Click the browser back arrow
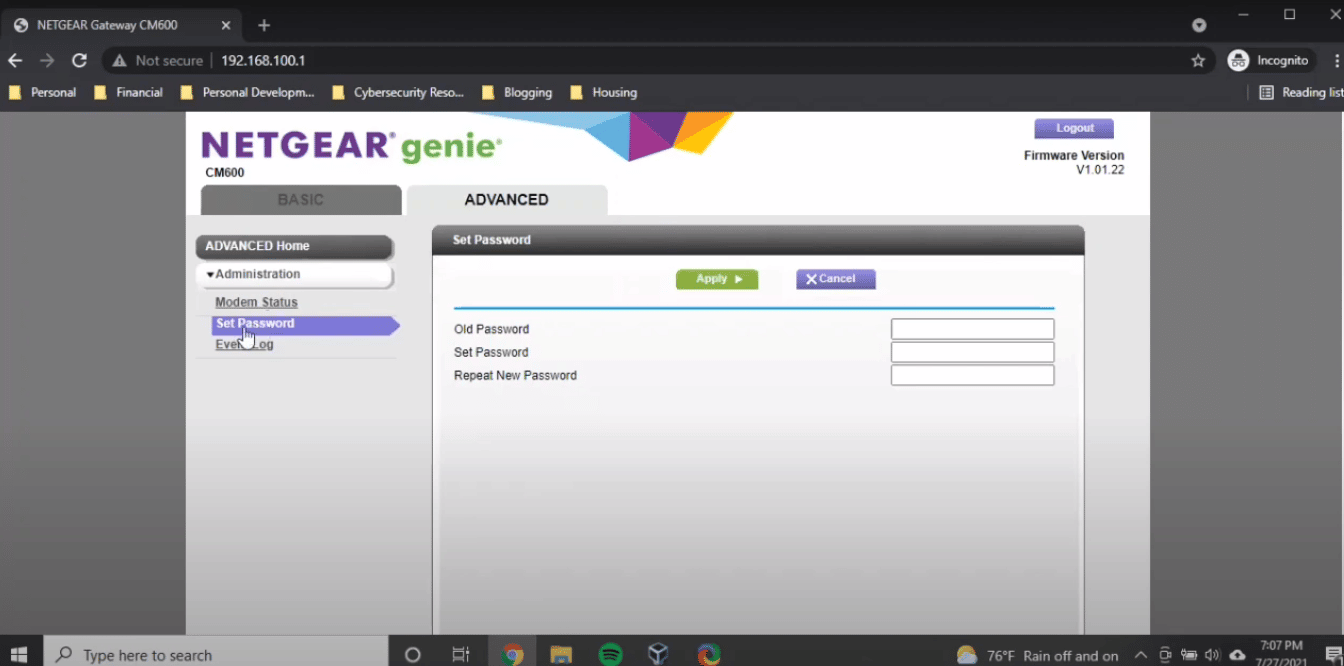Viewport: 1344px width, 666px height. 15,61
